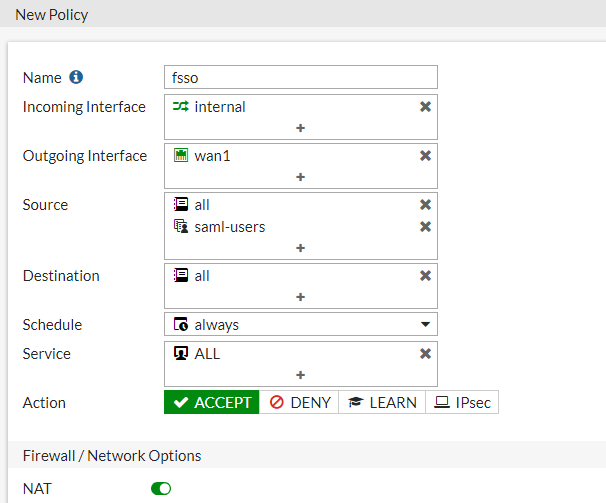Screen dimensions: 606x503
Task: Add another Service entry
Action: pos(300,375)
